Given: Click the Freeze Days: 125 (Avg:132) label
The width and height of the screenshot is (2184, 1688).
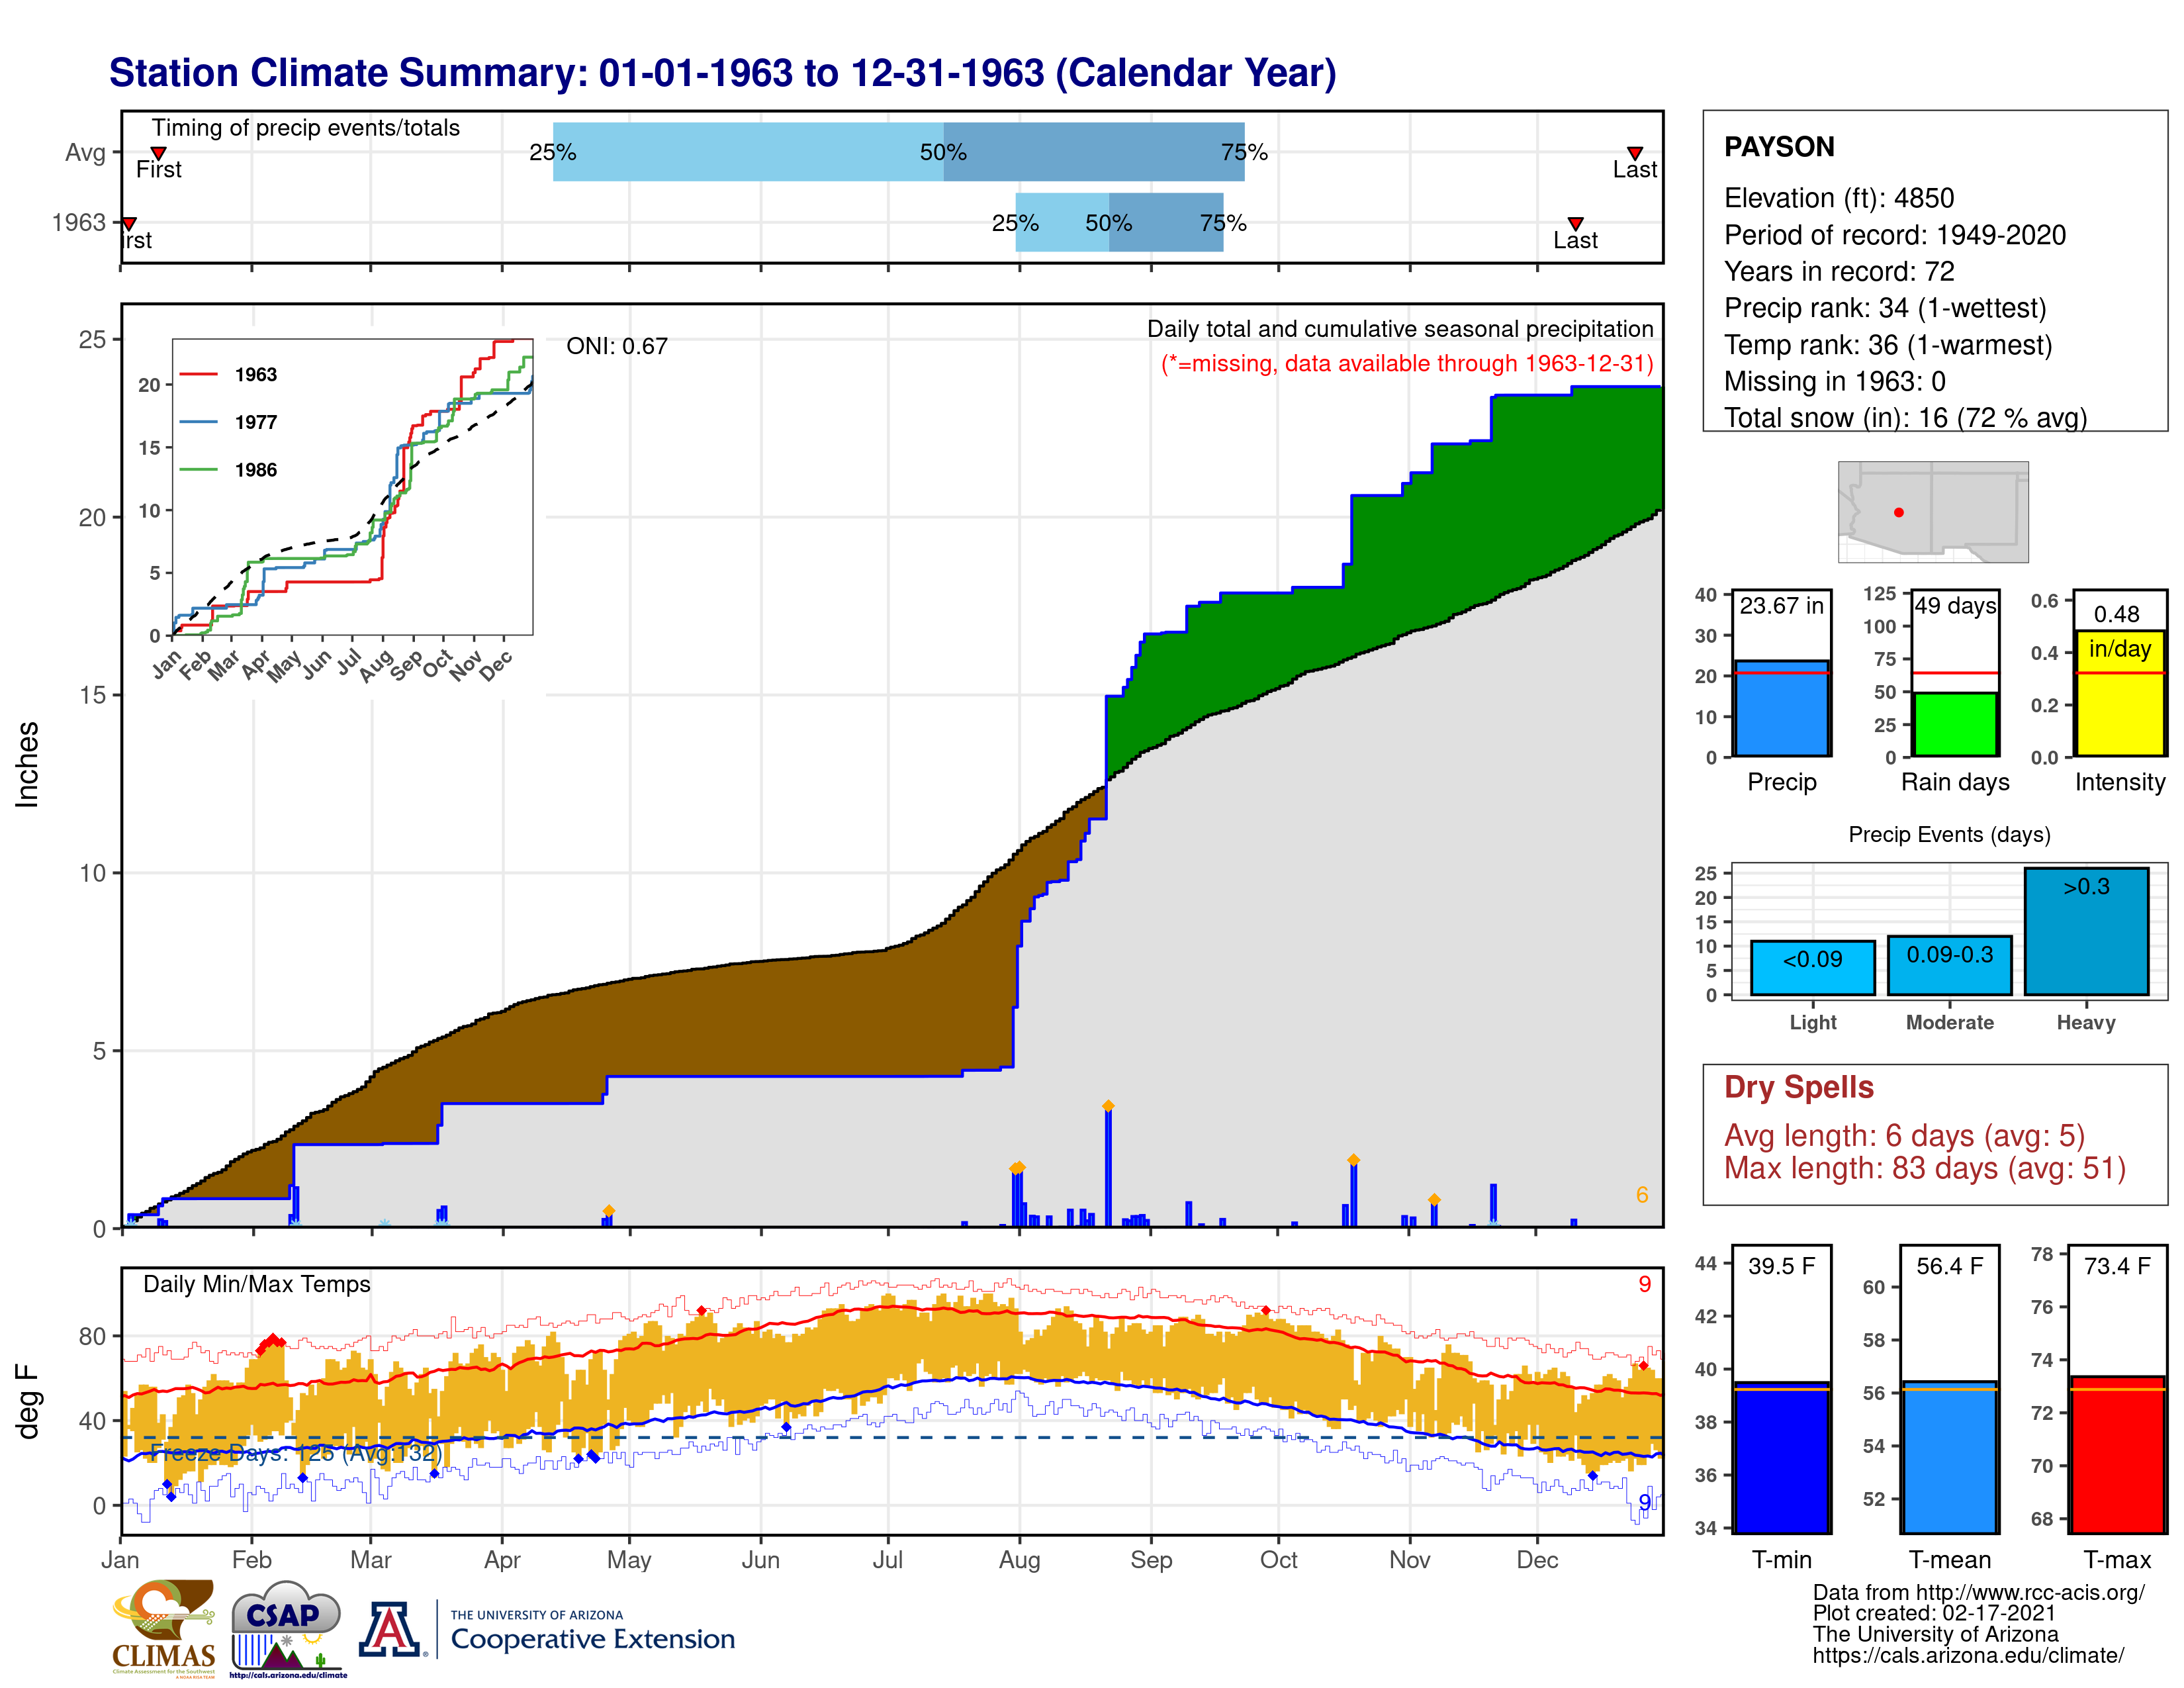Looking at the screenshot, I should tap(295, 1453).
